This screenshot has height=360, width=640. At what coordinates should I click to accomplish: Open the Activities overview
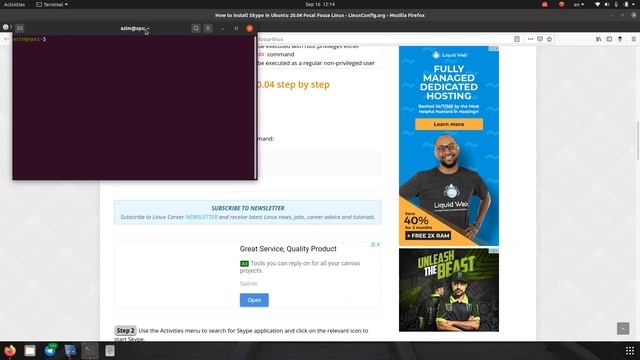14,4
